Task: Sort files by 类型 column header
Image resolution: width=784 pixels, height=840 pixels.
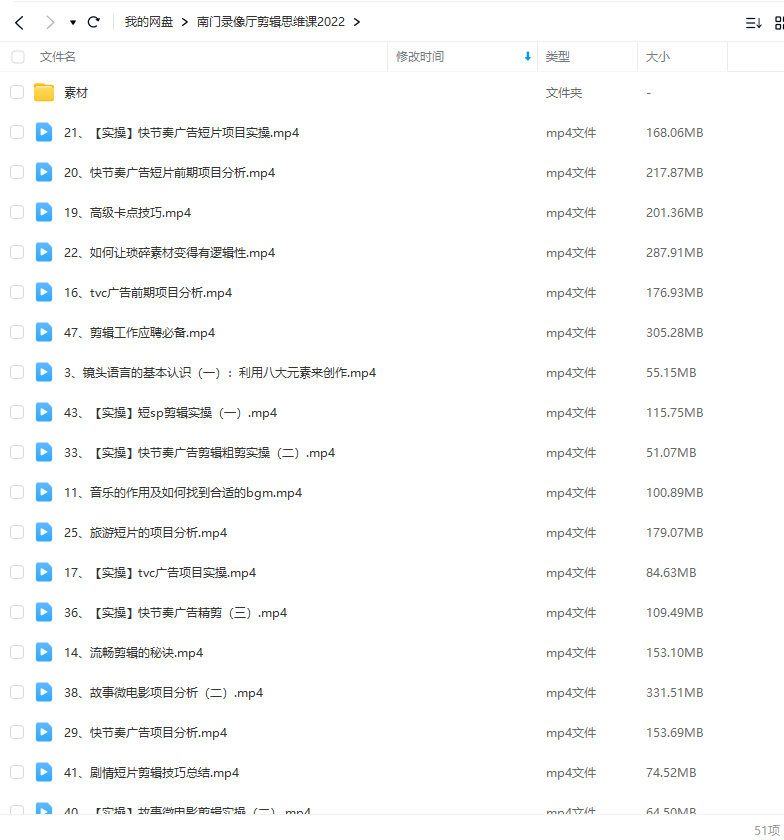Action: (x=557, y=57)
